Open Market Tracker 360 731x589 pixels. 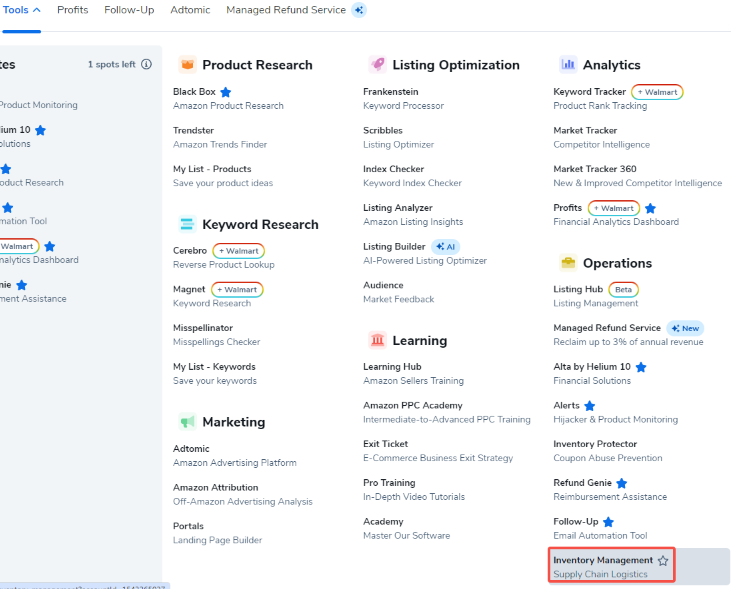637,176
